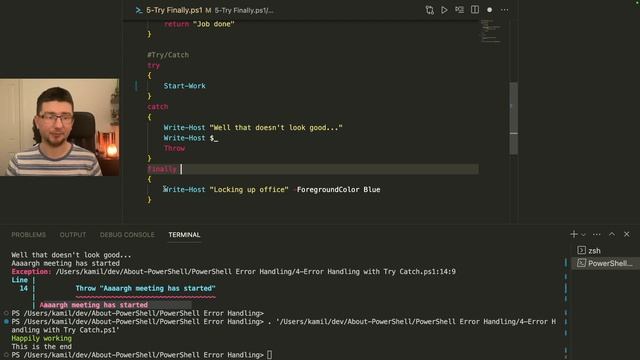This screenshot has width=640, height=360.
Task: Select the zsh terminal session
Action: coord(606,251)
